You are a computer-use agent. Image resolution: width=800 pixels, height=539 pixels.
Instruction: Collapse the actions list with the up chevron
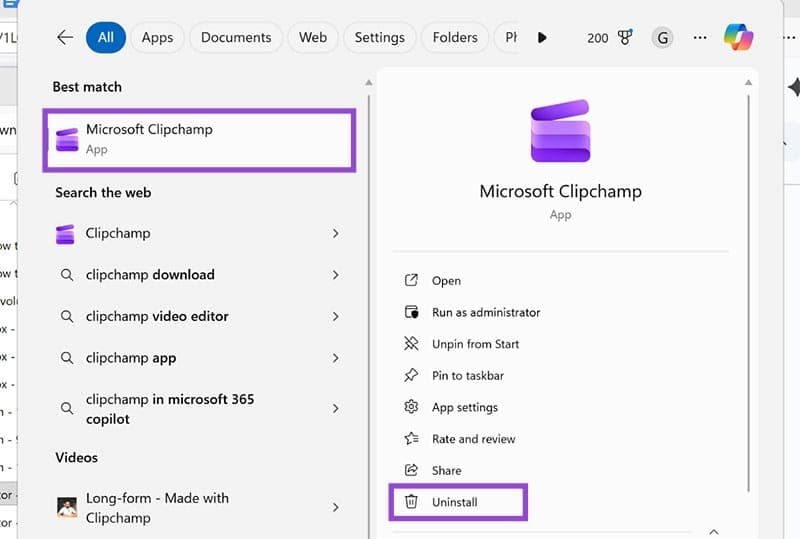pos(714,532)
